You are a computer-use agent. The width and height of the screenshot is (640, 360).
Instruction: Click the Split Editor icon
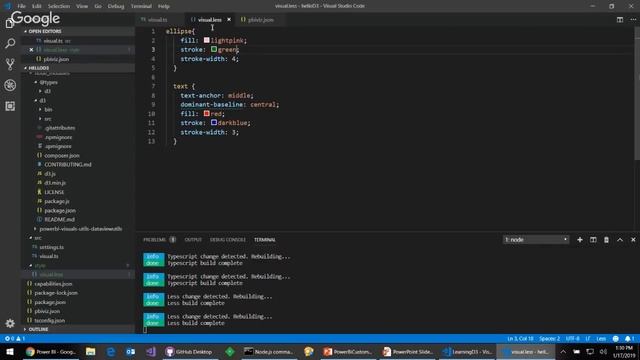(x=620, y=20)
